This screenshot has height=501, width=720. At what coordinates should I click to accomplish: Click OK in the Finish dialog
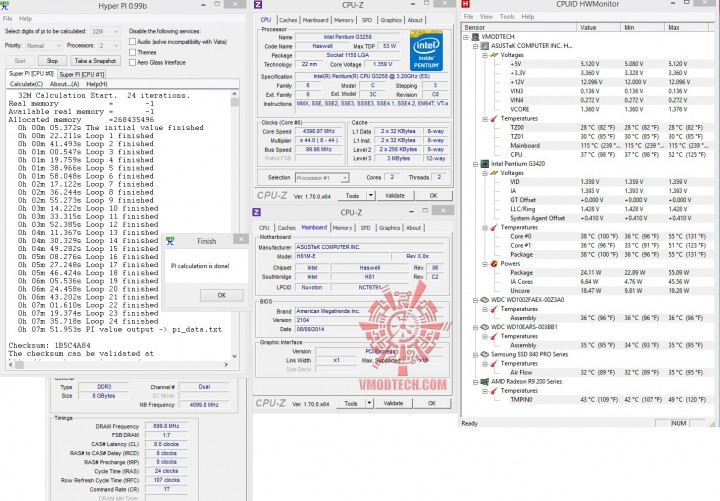pos(222,295)
